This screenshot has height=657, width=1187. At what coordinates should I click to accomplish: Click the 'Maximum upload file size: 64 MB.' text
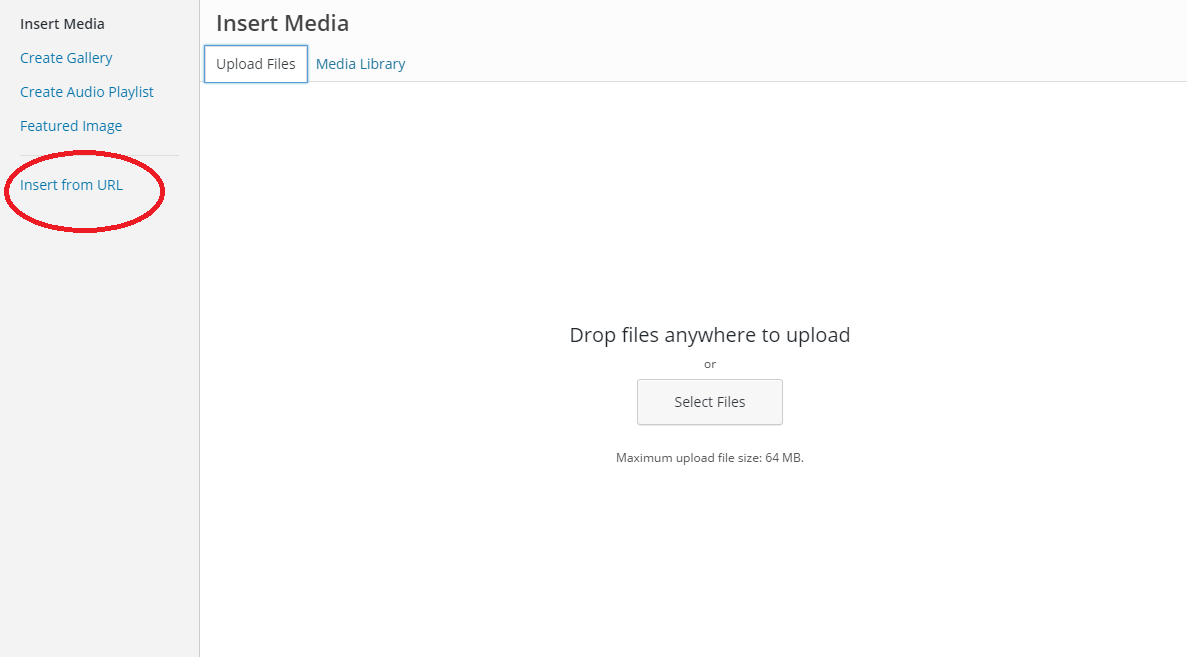[709, 458]
